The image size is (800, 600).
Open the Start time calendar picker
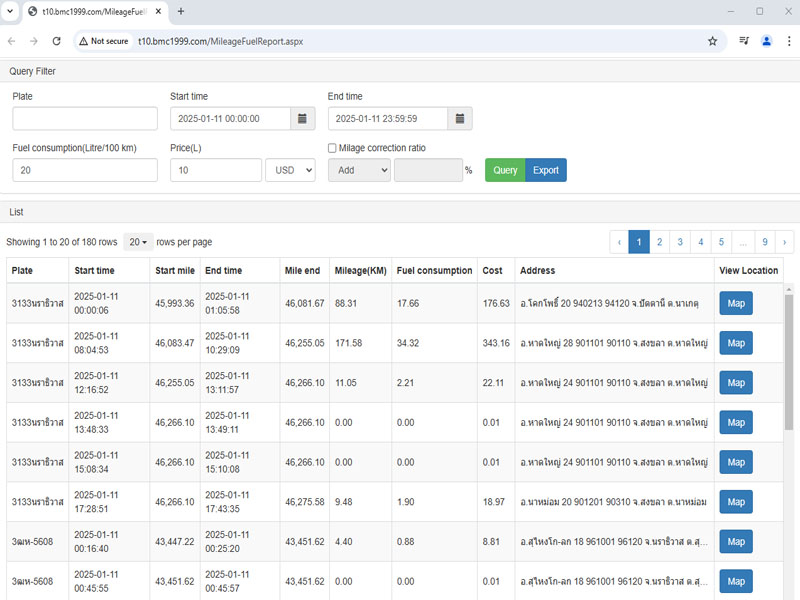point(303,119)
